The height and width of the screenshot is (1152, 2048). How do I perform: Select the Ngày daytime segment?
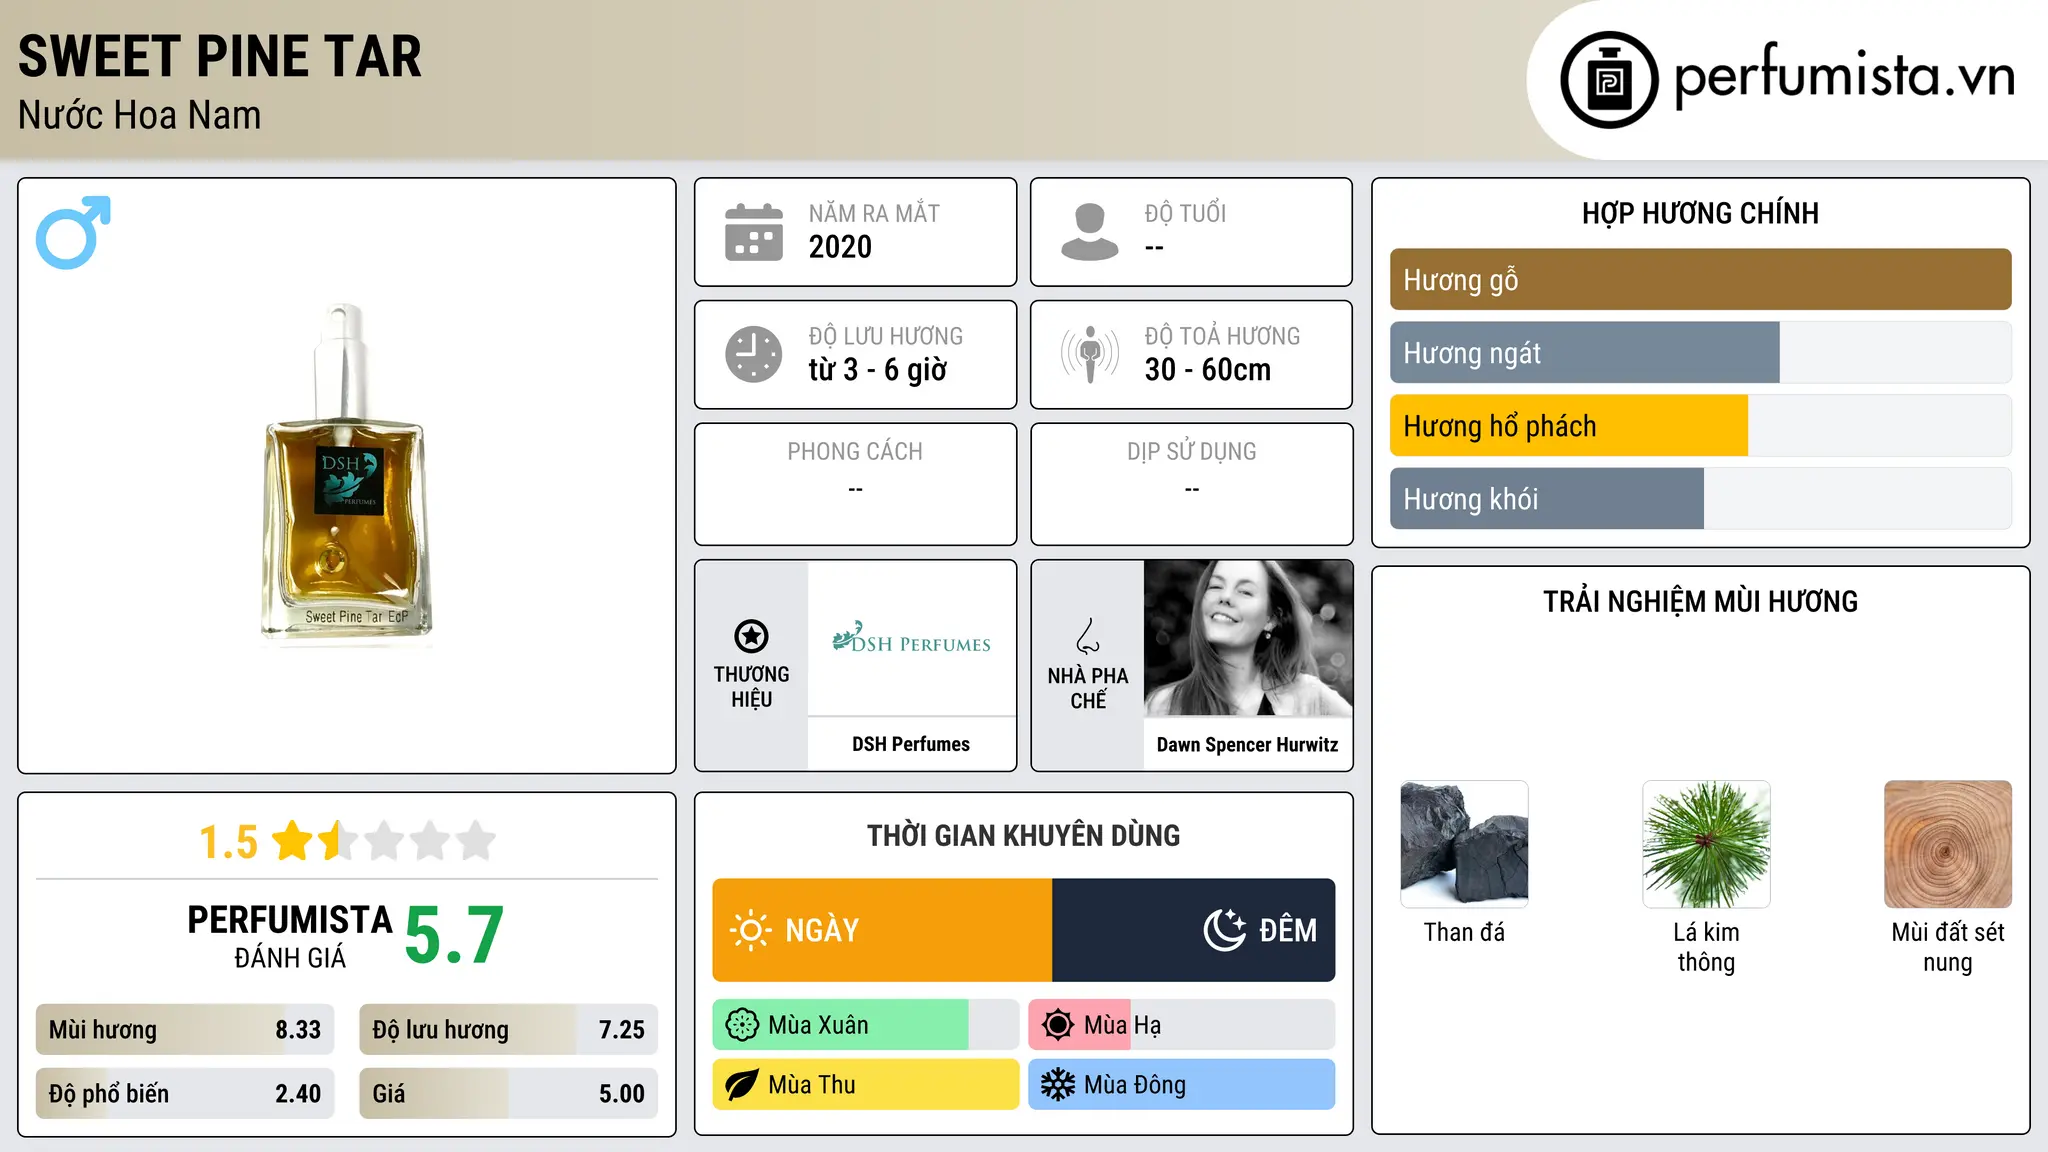pos(882,930)
